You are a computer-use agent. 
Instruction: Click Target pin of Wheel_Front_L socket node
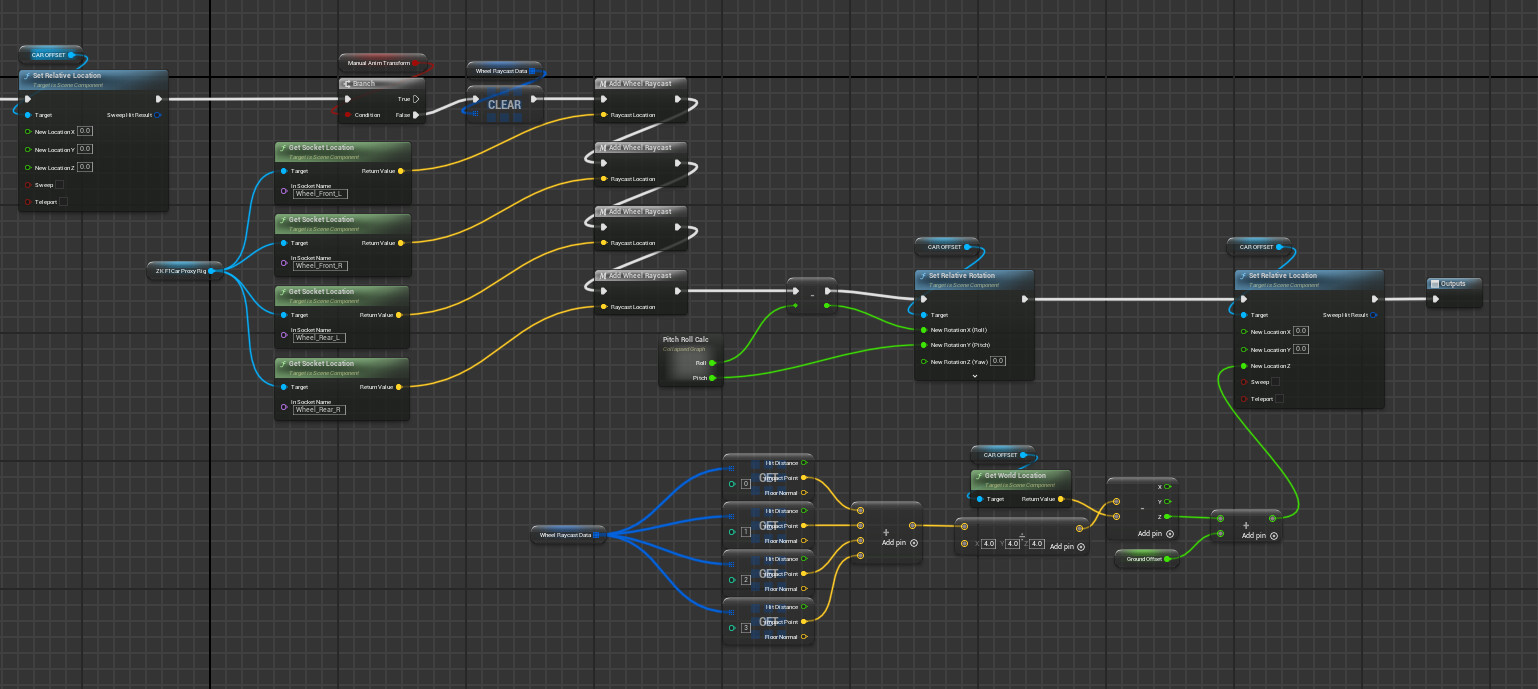pyautogui.click(x=283, y=171)
